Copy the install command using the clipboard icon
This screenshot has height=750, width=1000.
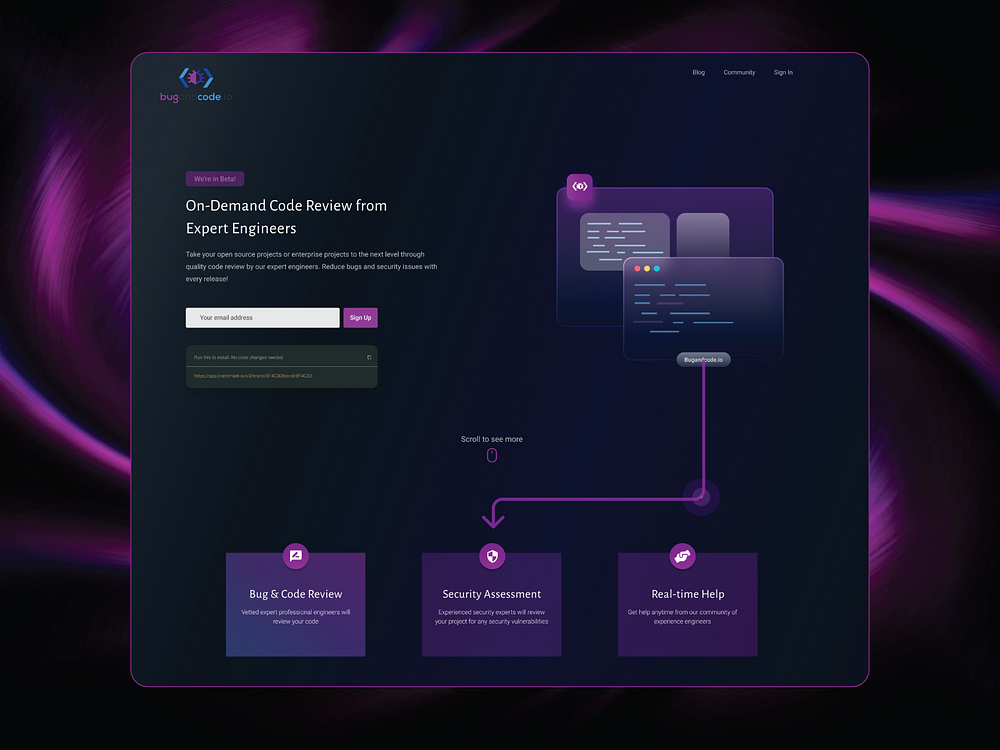(370, 356)
